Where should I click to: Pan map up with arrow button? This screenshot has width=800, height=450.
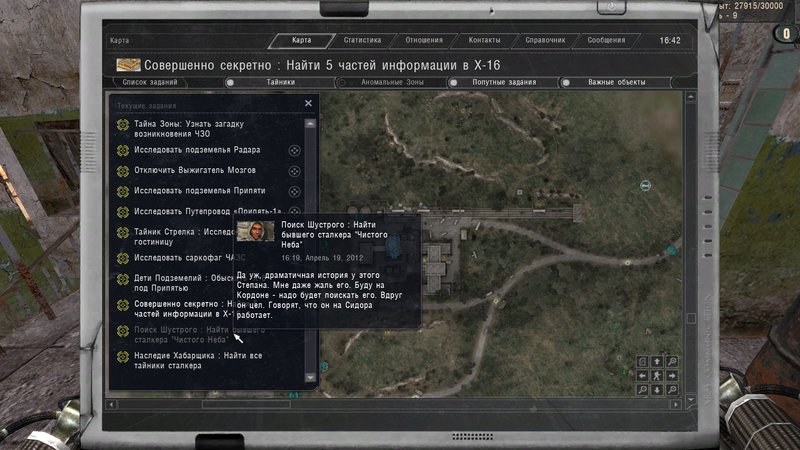656,361
